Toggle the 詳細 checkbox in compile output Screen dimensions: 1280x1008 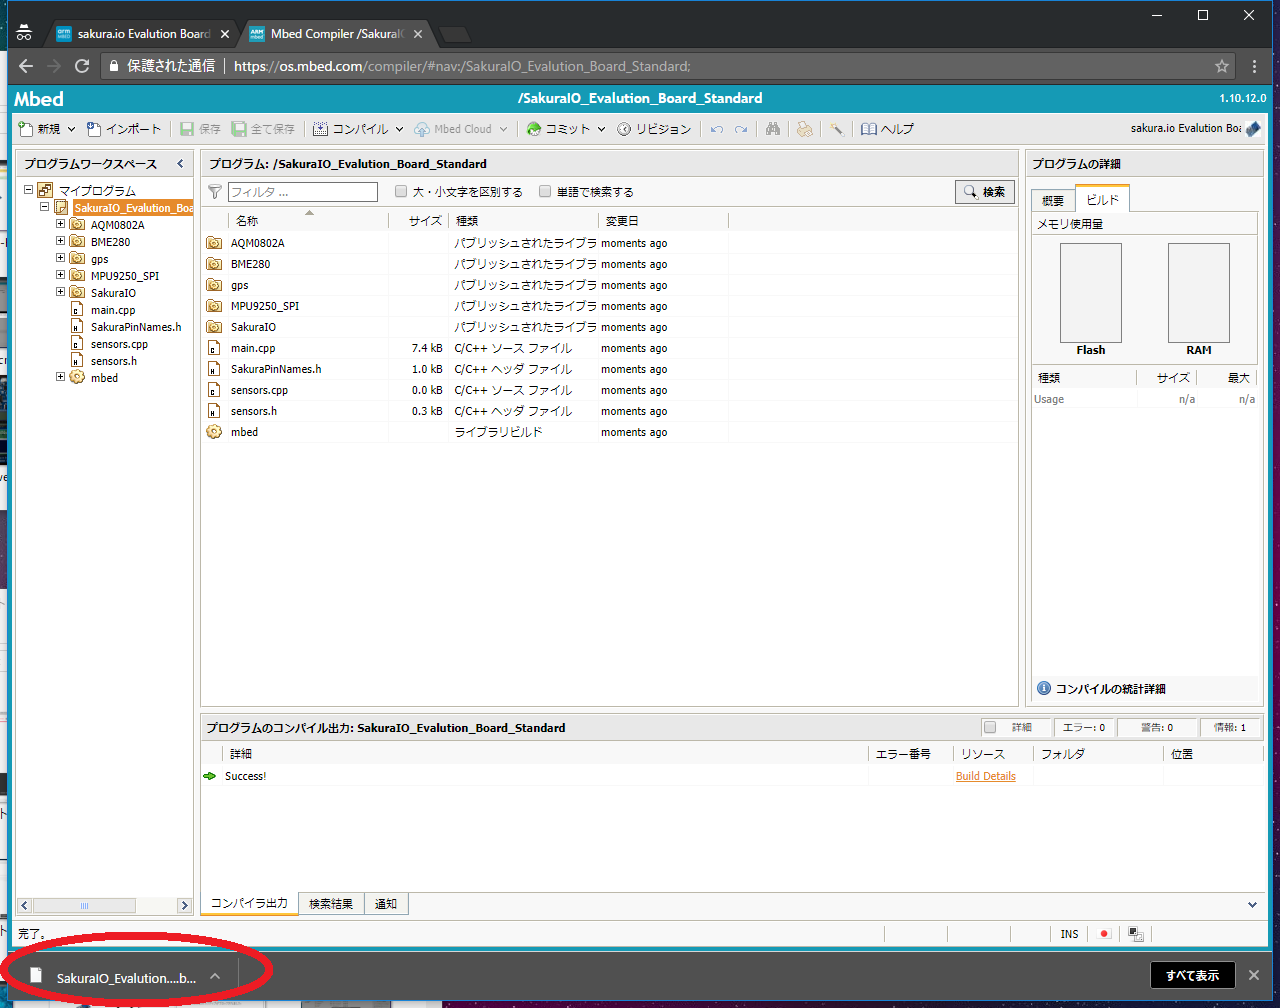[x=990, y=727]
